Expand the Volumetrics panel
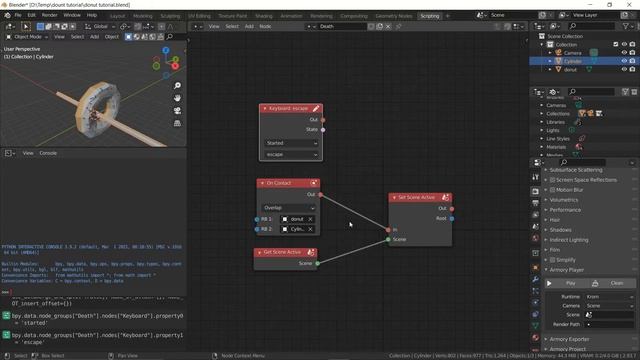The width and height of the screenshot is (640, 360). [564, 200]
